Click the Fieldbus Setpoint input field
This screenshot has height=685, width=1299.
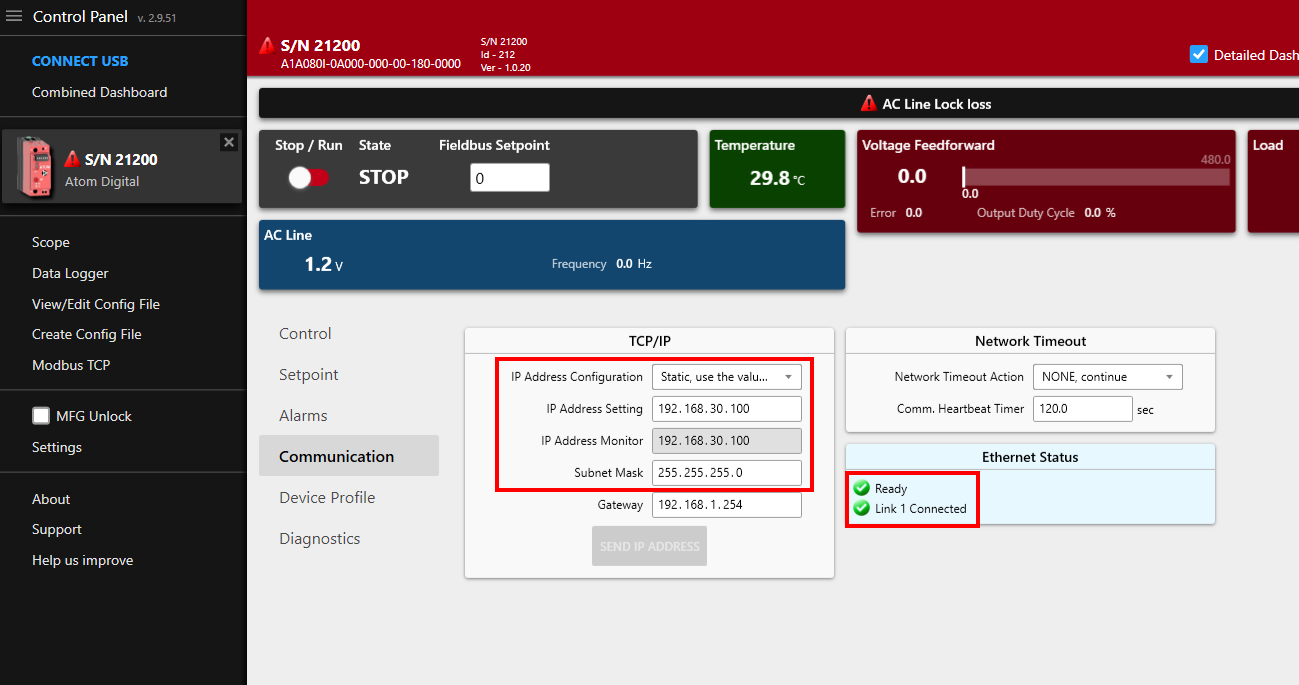coord(509,178)
